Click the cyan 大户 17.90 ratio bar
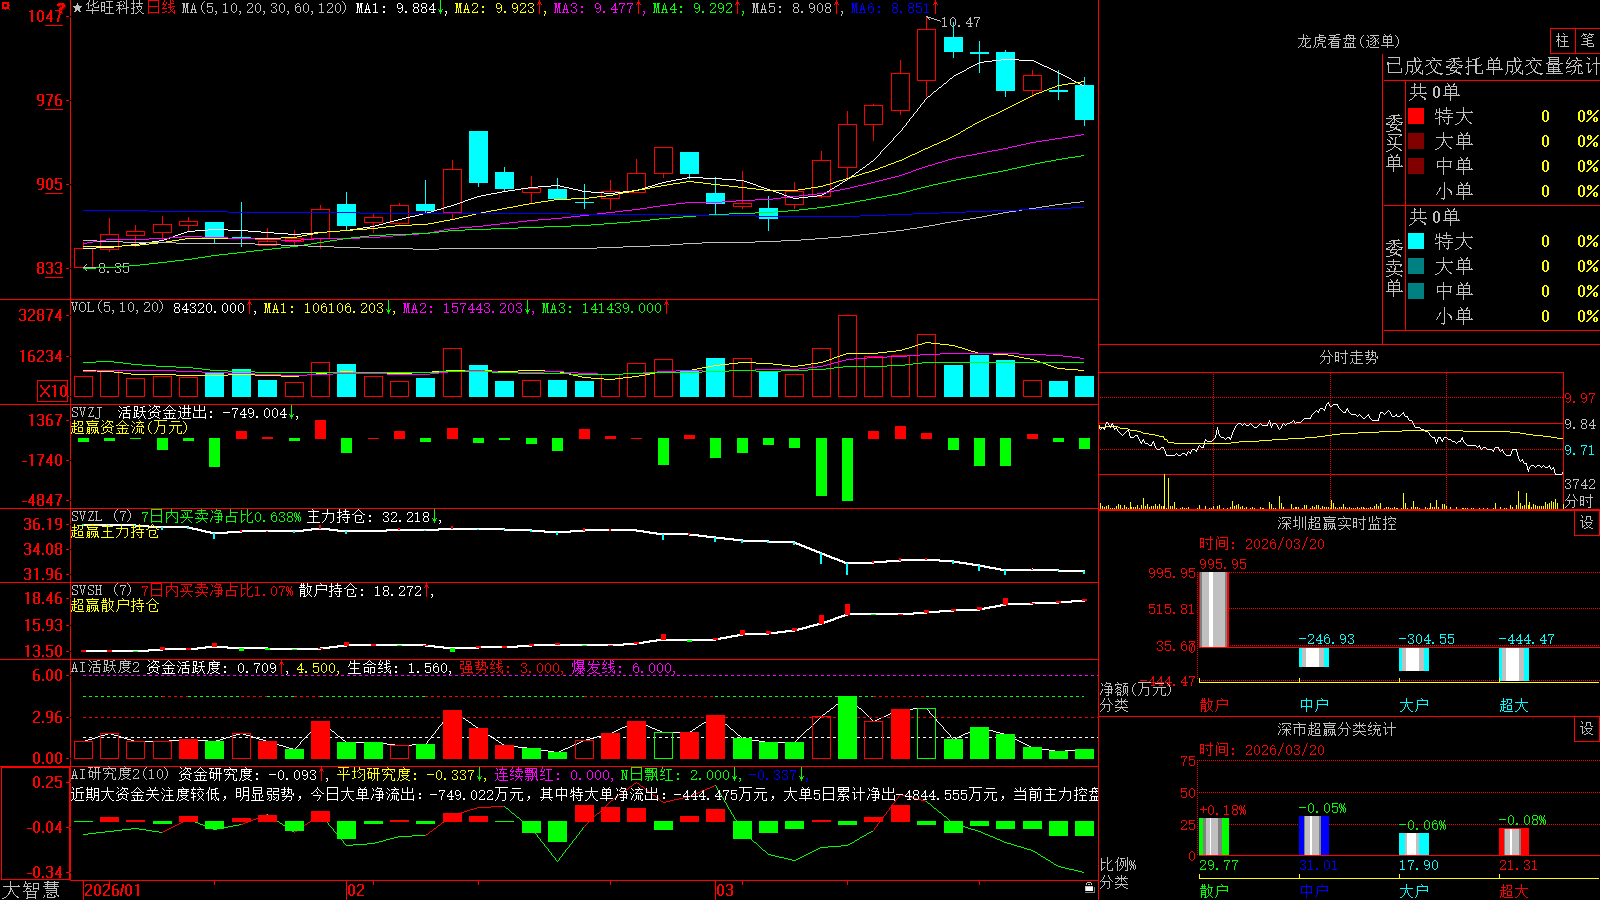The height and width of the screenshot is (900, 1600). pos(1414,844)
